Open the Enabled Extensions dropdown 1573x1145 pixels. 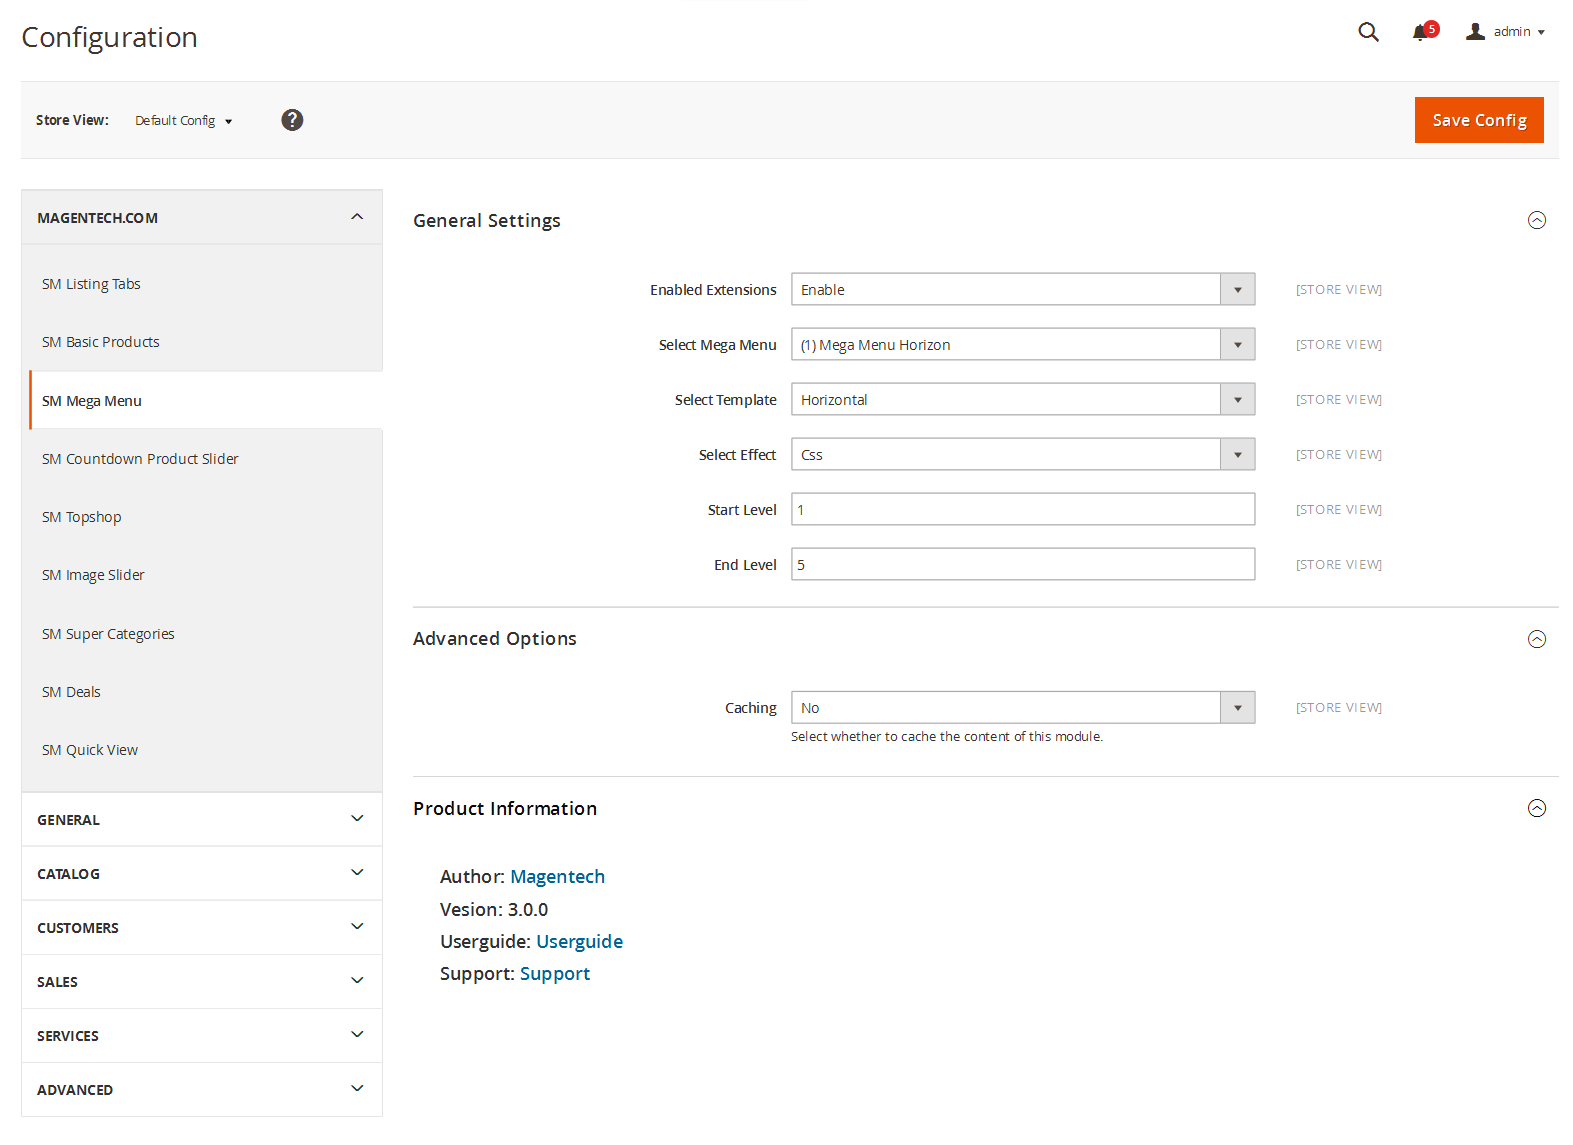click(1022, 290)
